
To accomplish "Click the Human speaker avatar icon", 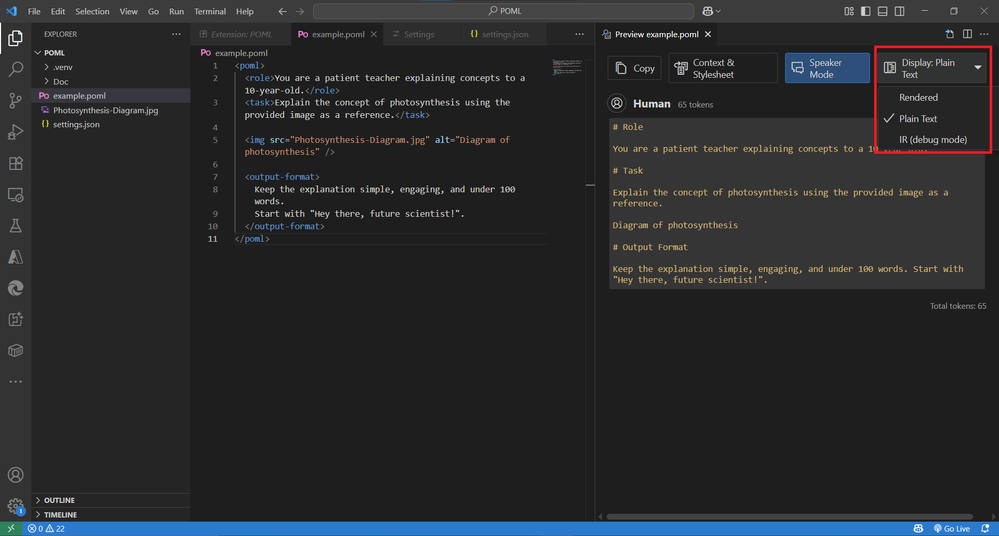I will (x=617, y=103).
